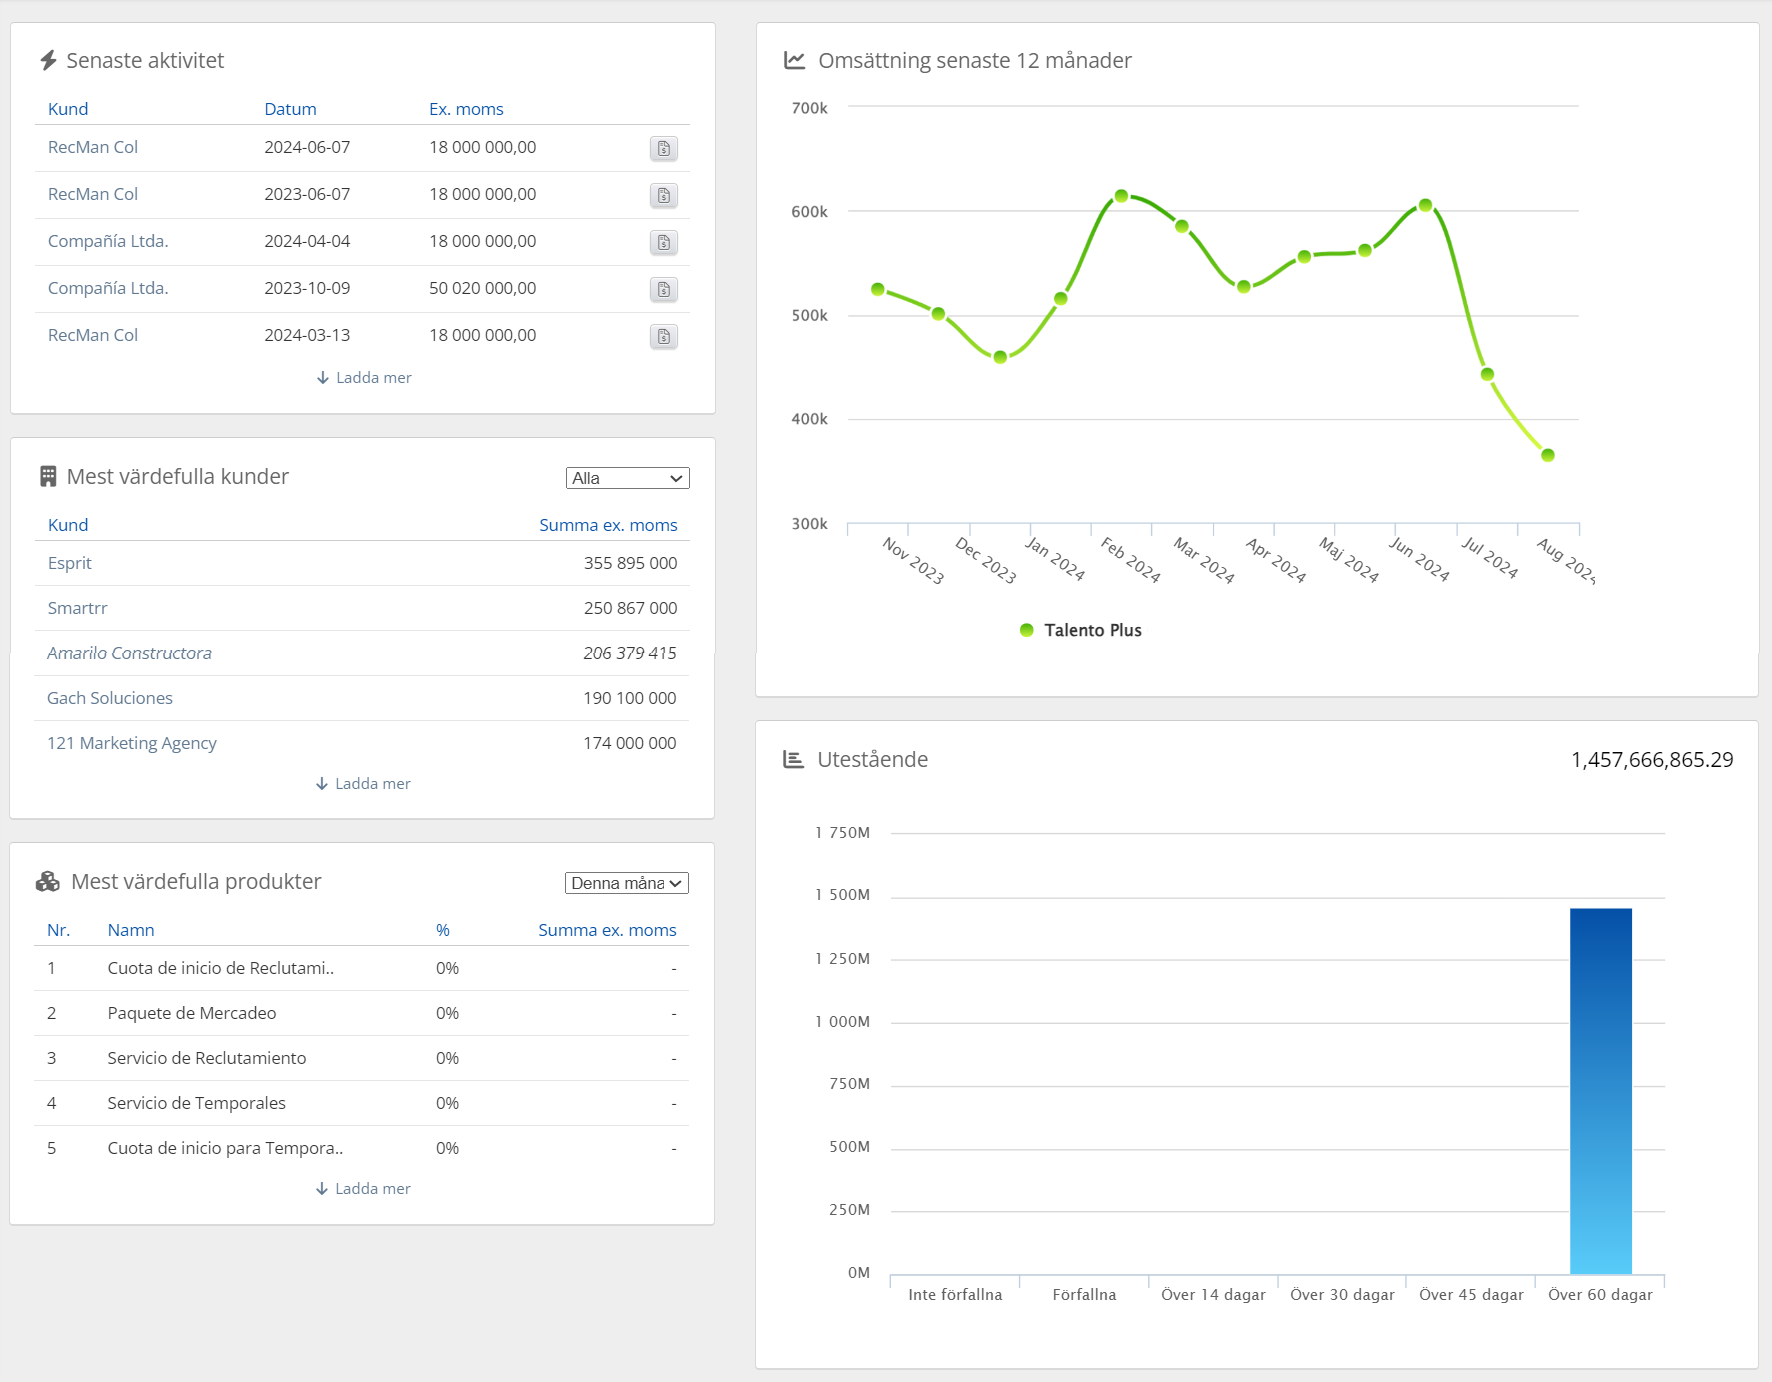The width and height of the screenshot is (1772, 1382).
Task: Sort activity table by Datum column
Action: (x=290, y=109)
